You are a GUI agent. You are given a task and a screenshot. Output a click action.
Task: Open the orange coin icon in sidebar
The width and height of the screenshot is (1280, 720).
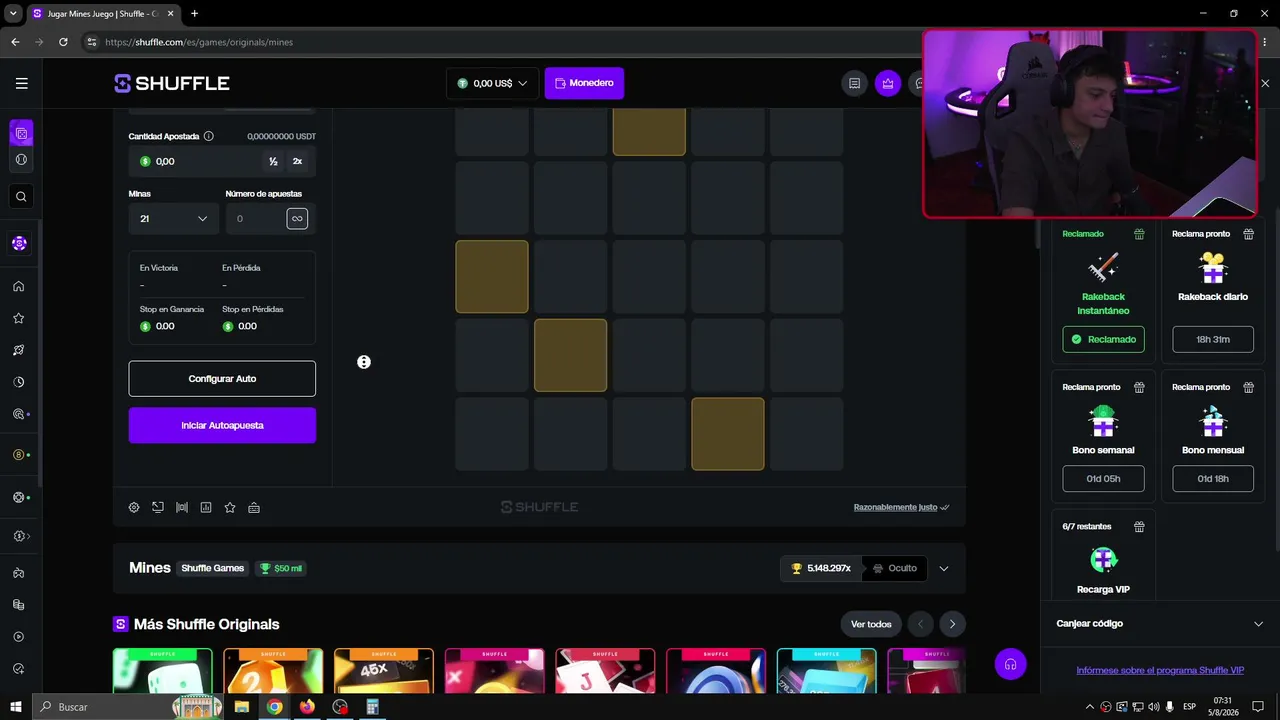click(19, 455)
